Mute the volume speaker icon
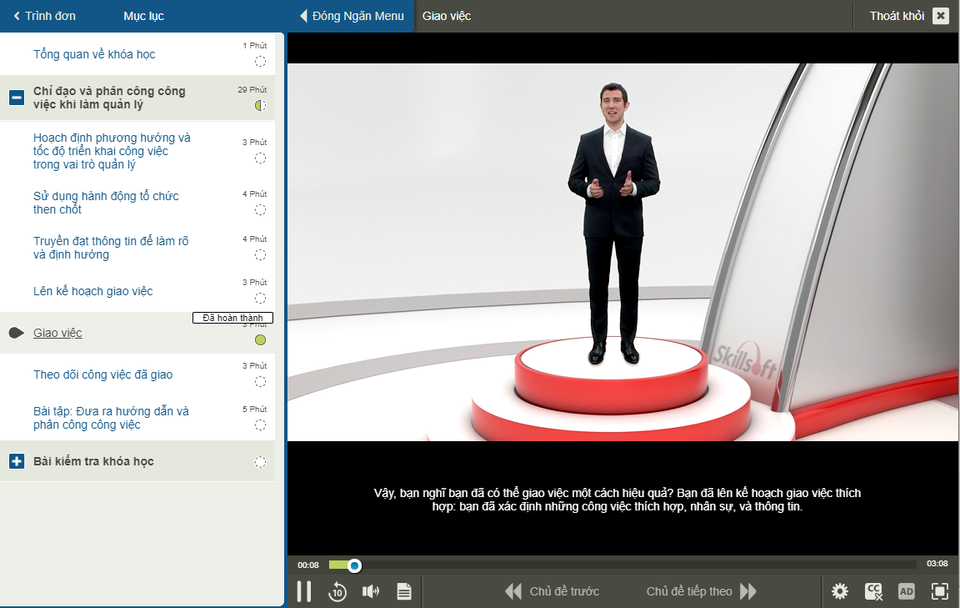 tap(371, 591)
